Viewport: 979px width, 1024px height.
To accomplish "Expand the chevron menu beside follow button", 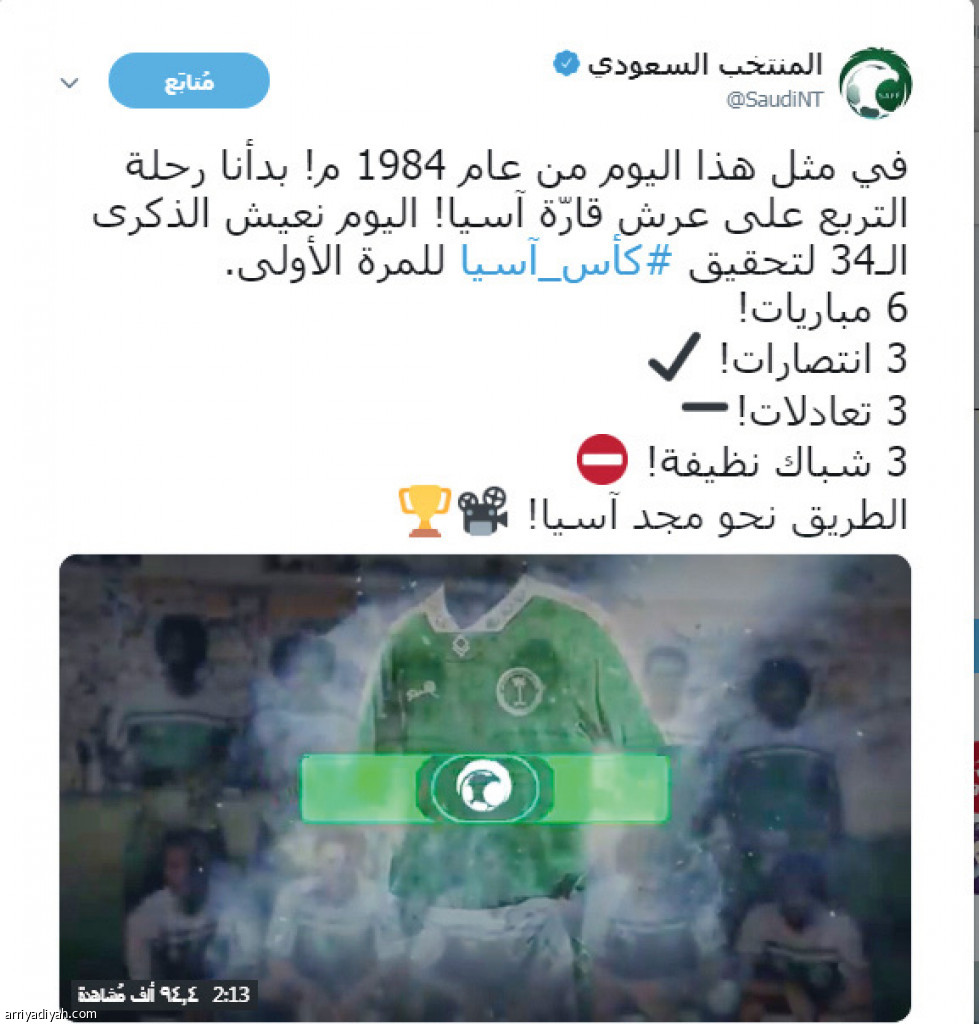I will [69, 83].
